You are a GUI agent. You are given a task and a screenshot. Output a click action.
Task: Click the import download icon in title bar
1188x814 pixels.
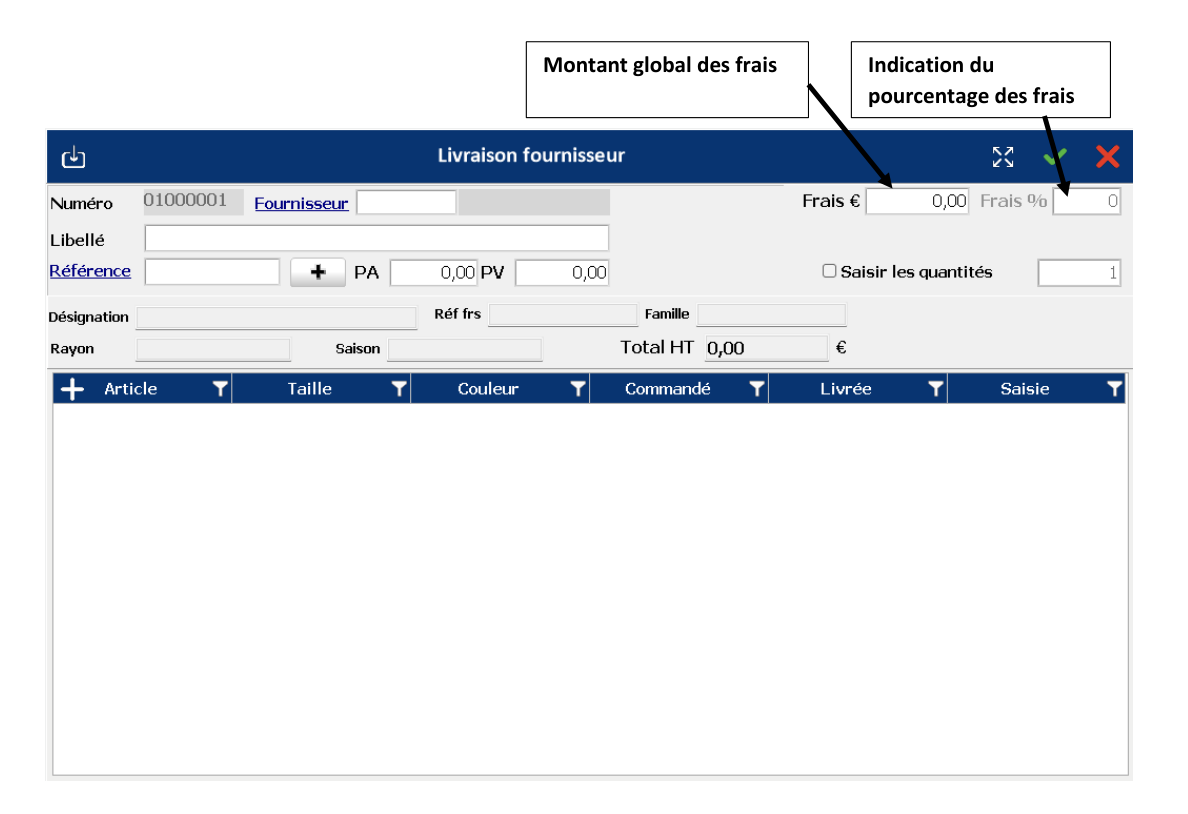click(x=73, y=157)
